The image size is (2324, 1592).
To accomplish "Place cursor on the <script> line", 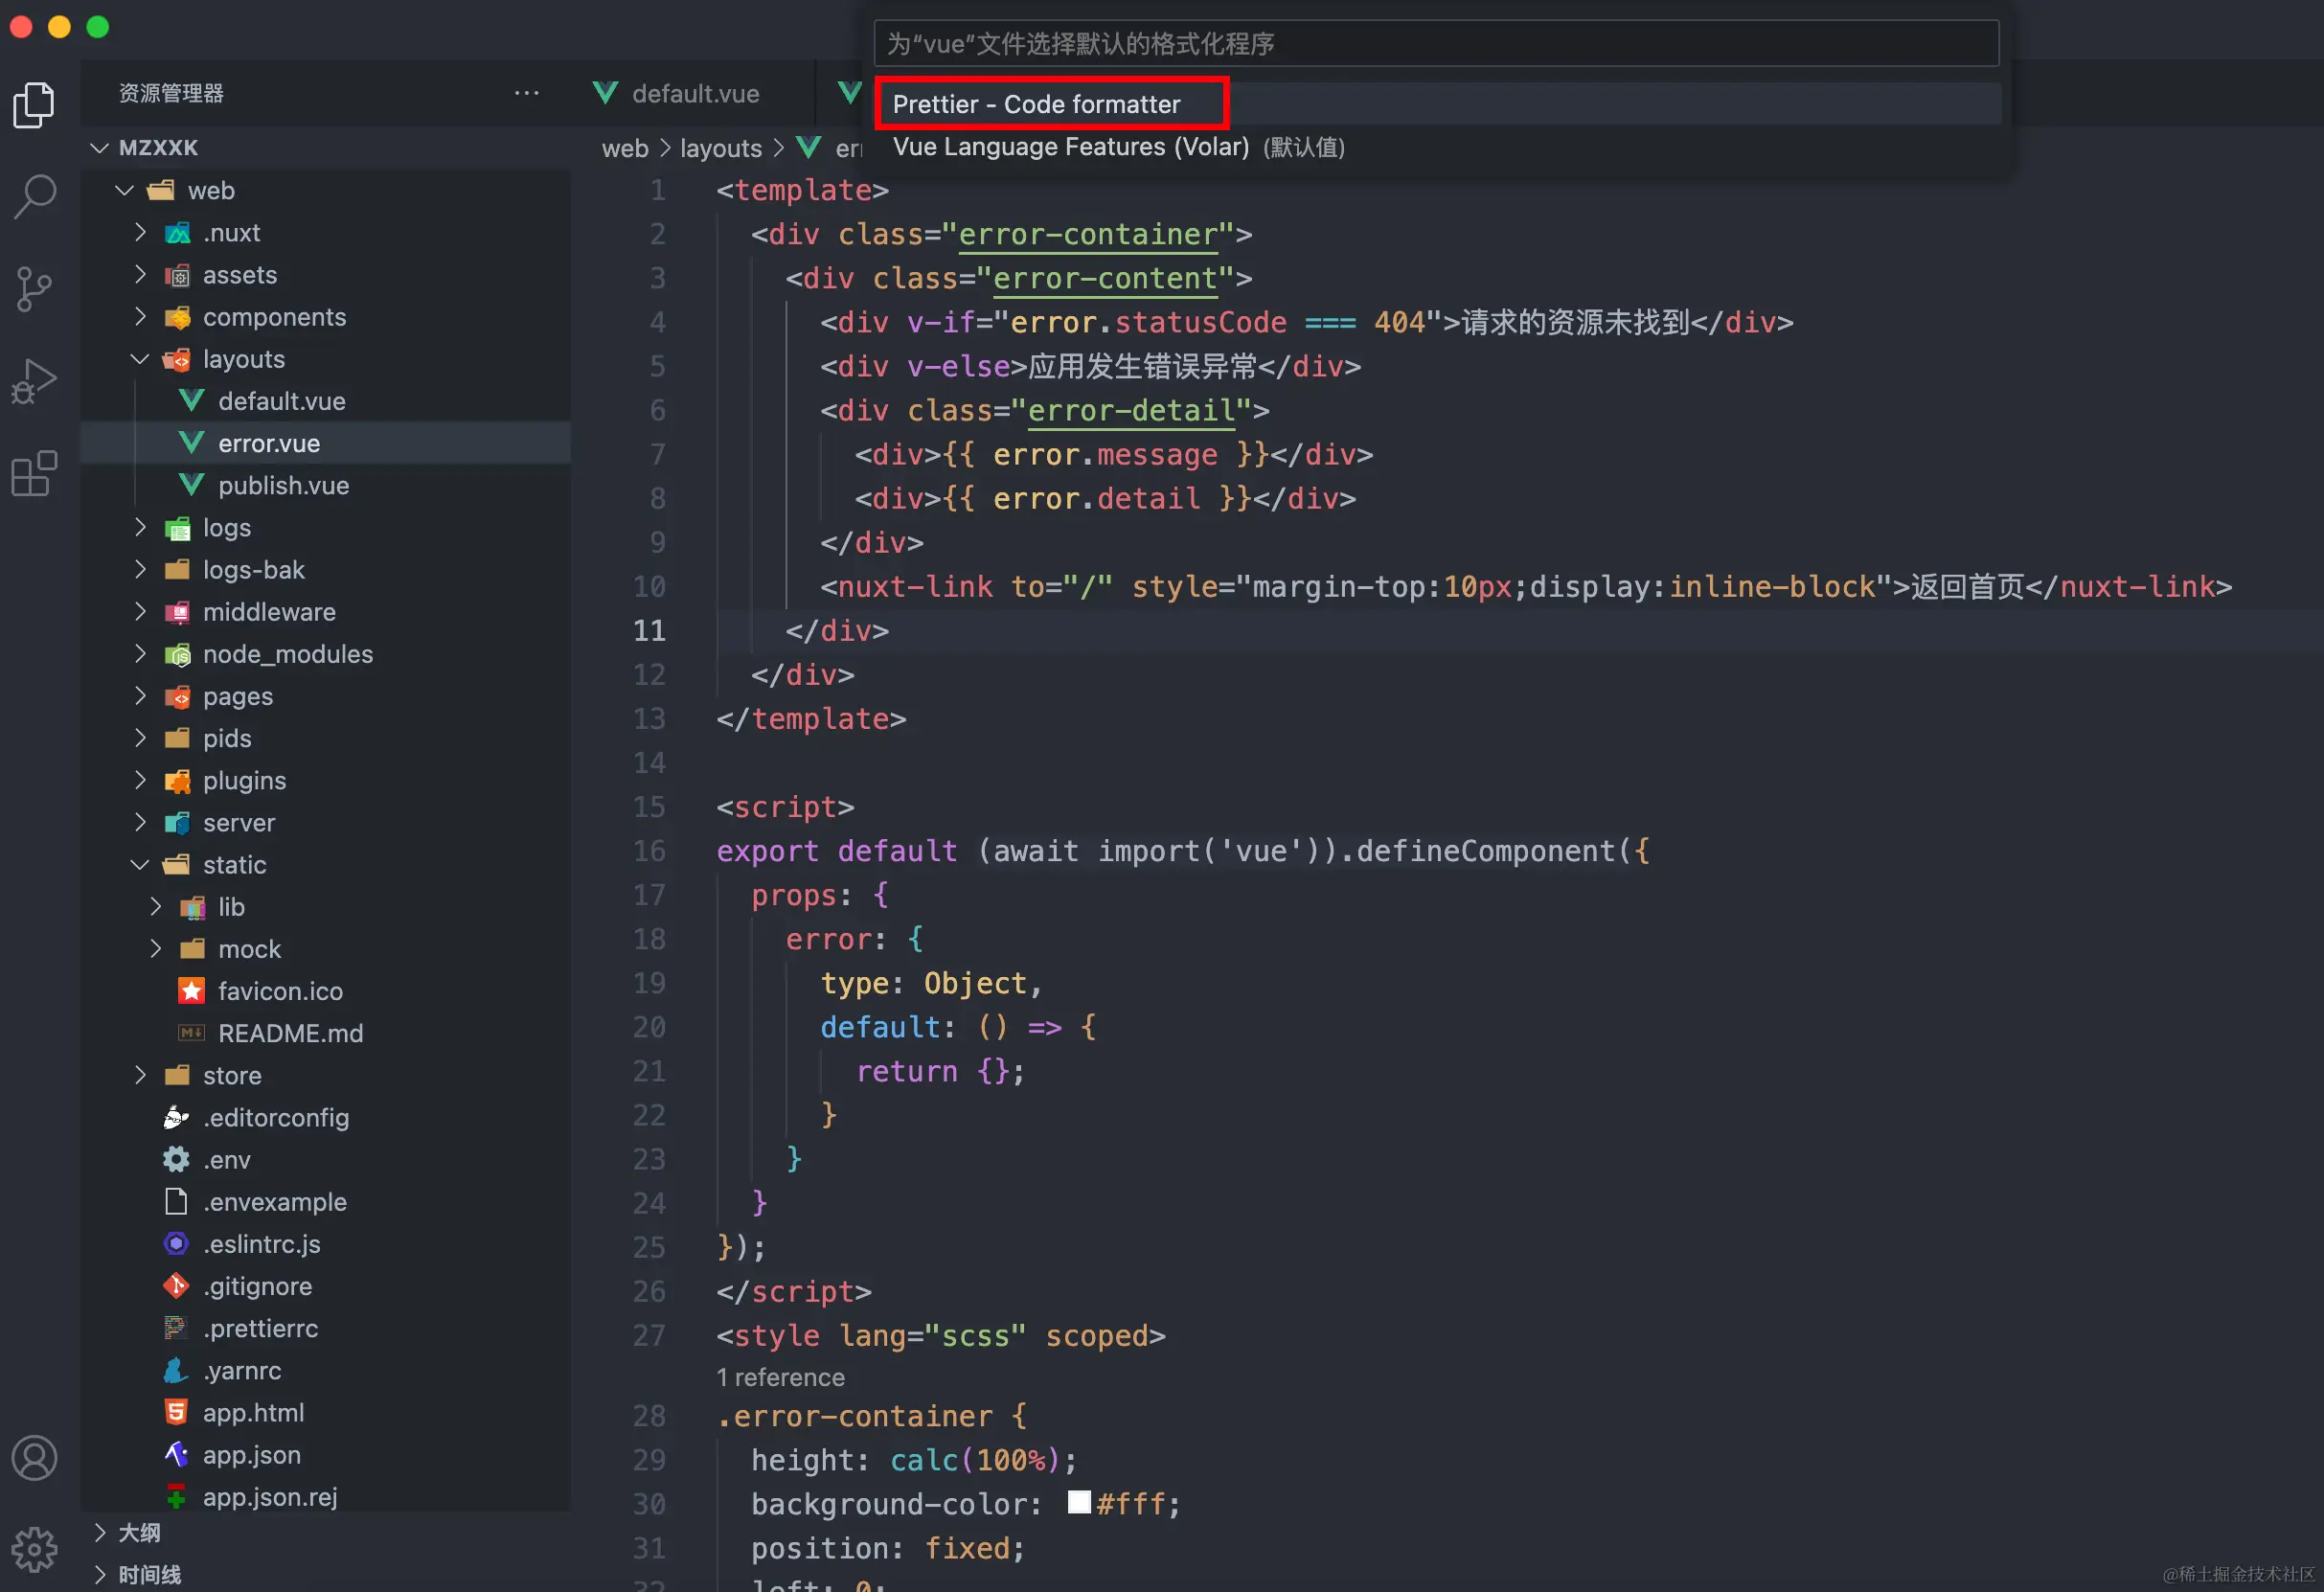I will (x=785, y=807).
